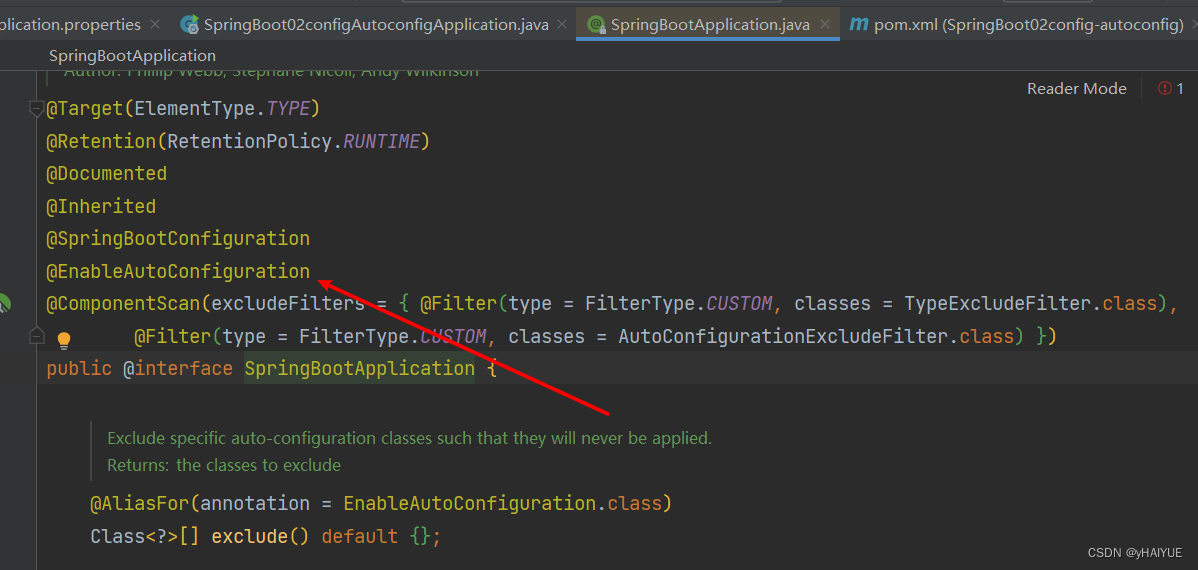Click Maven 'm' icon on pom.xml tab
The width and height of the screenshot is (1198, 570).
pyautogui.click(x=859, y=24)
